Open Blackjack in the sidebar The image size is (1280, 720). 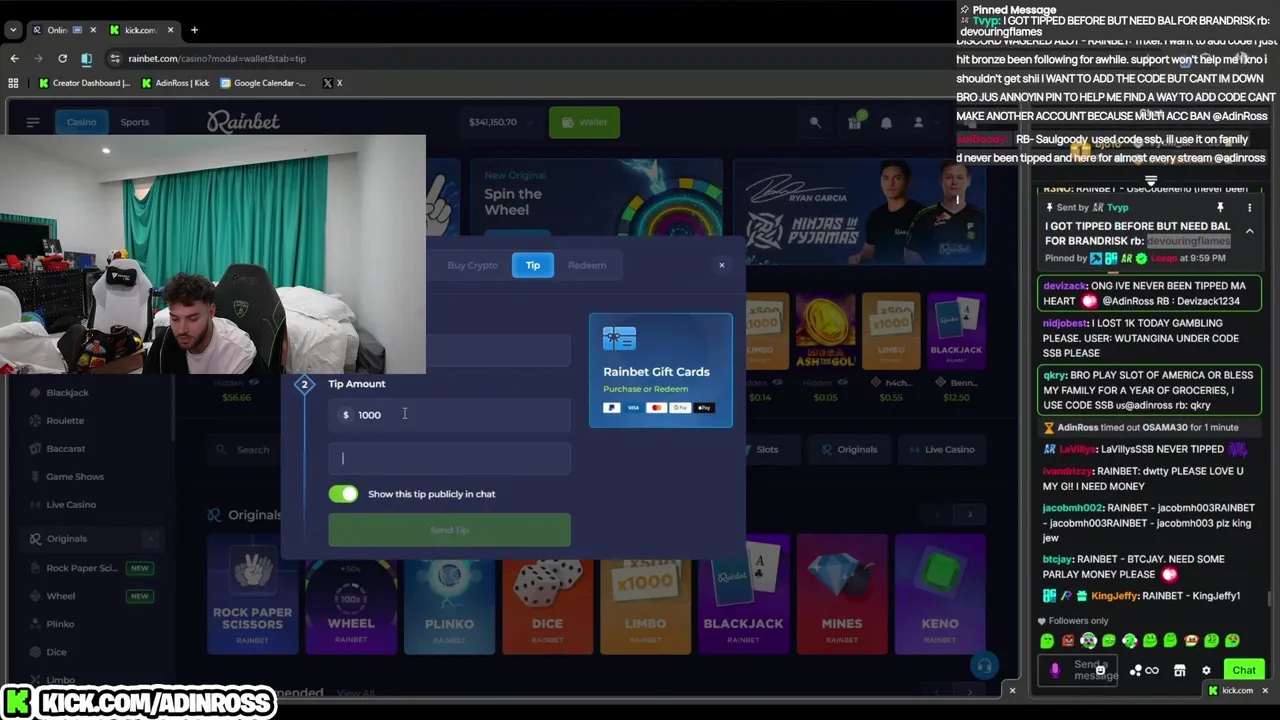(x=67, y=393)
